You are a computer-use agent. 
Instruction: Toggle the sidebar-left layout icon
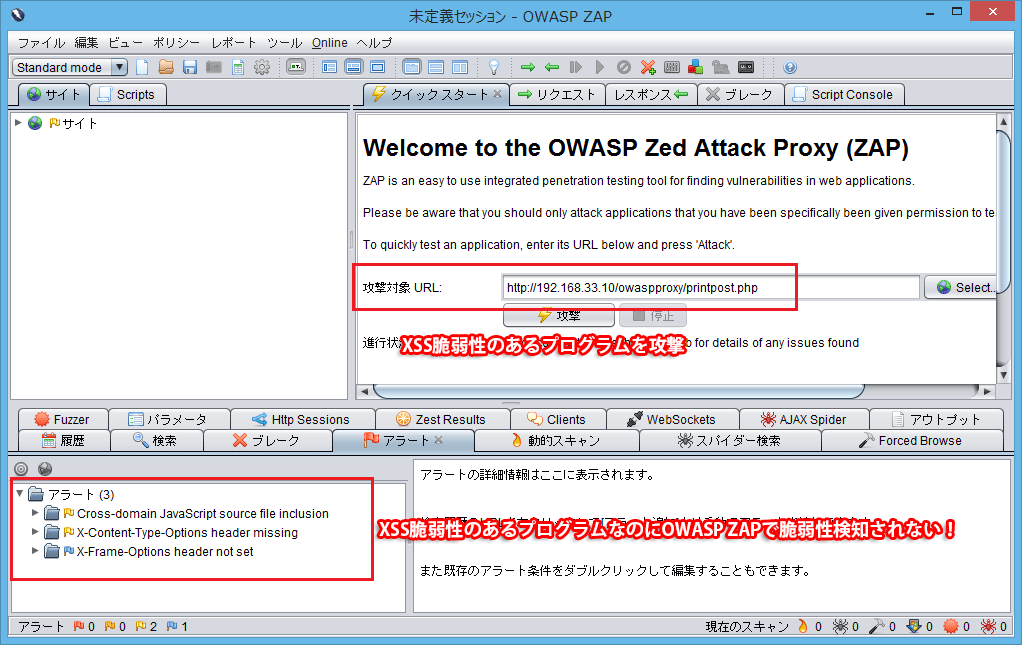329,67
